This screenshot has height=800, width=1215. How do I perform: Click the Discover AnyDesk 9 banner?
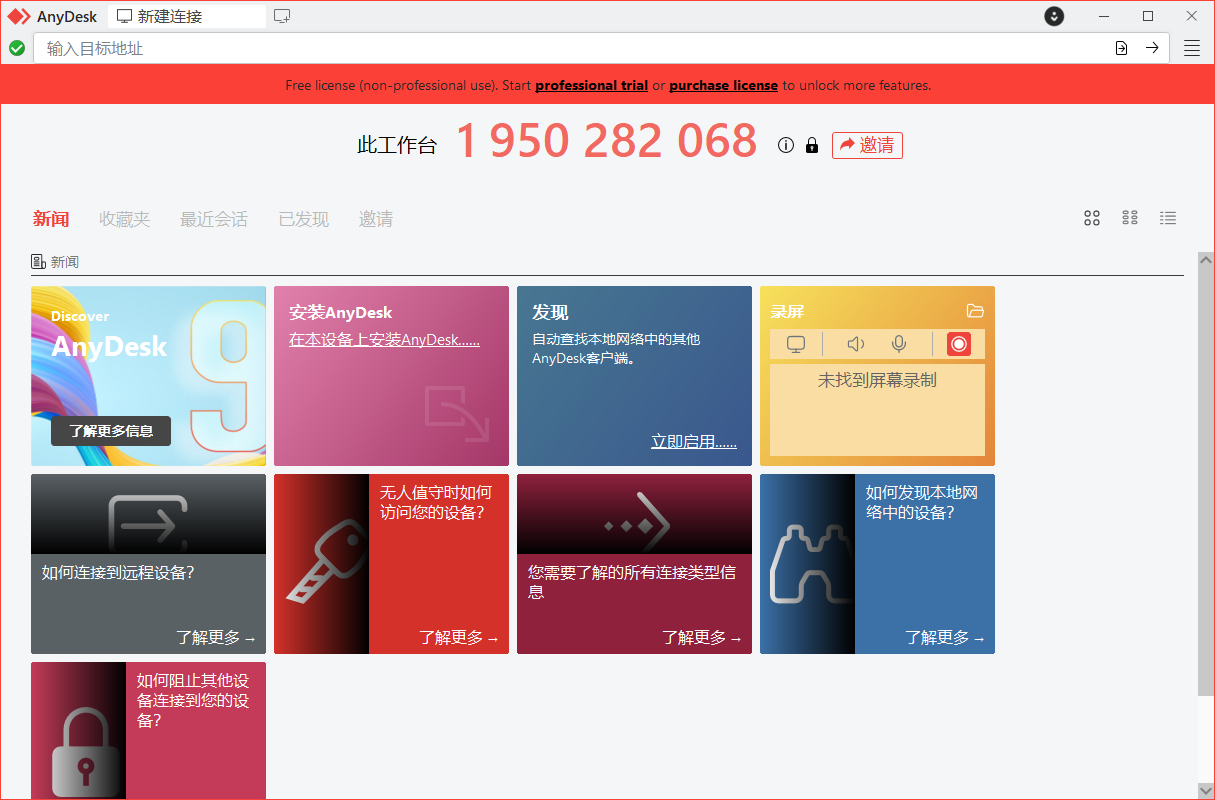pyautogui.click(x=148, y=376)
